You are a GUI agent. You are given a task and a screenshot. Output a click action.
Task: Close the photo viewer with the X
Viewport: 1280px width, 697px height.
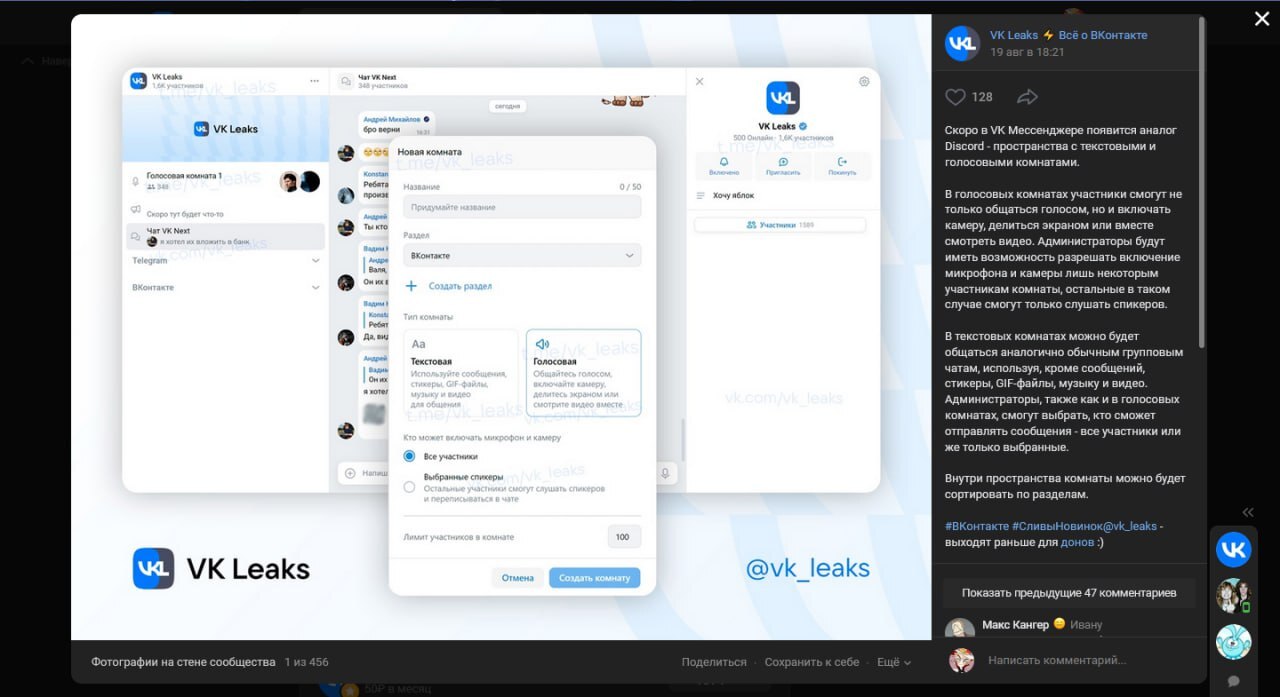click(x=1262, y=19)
